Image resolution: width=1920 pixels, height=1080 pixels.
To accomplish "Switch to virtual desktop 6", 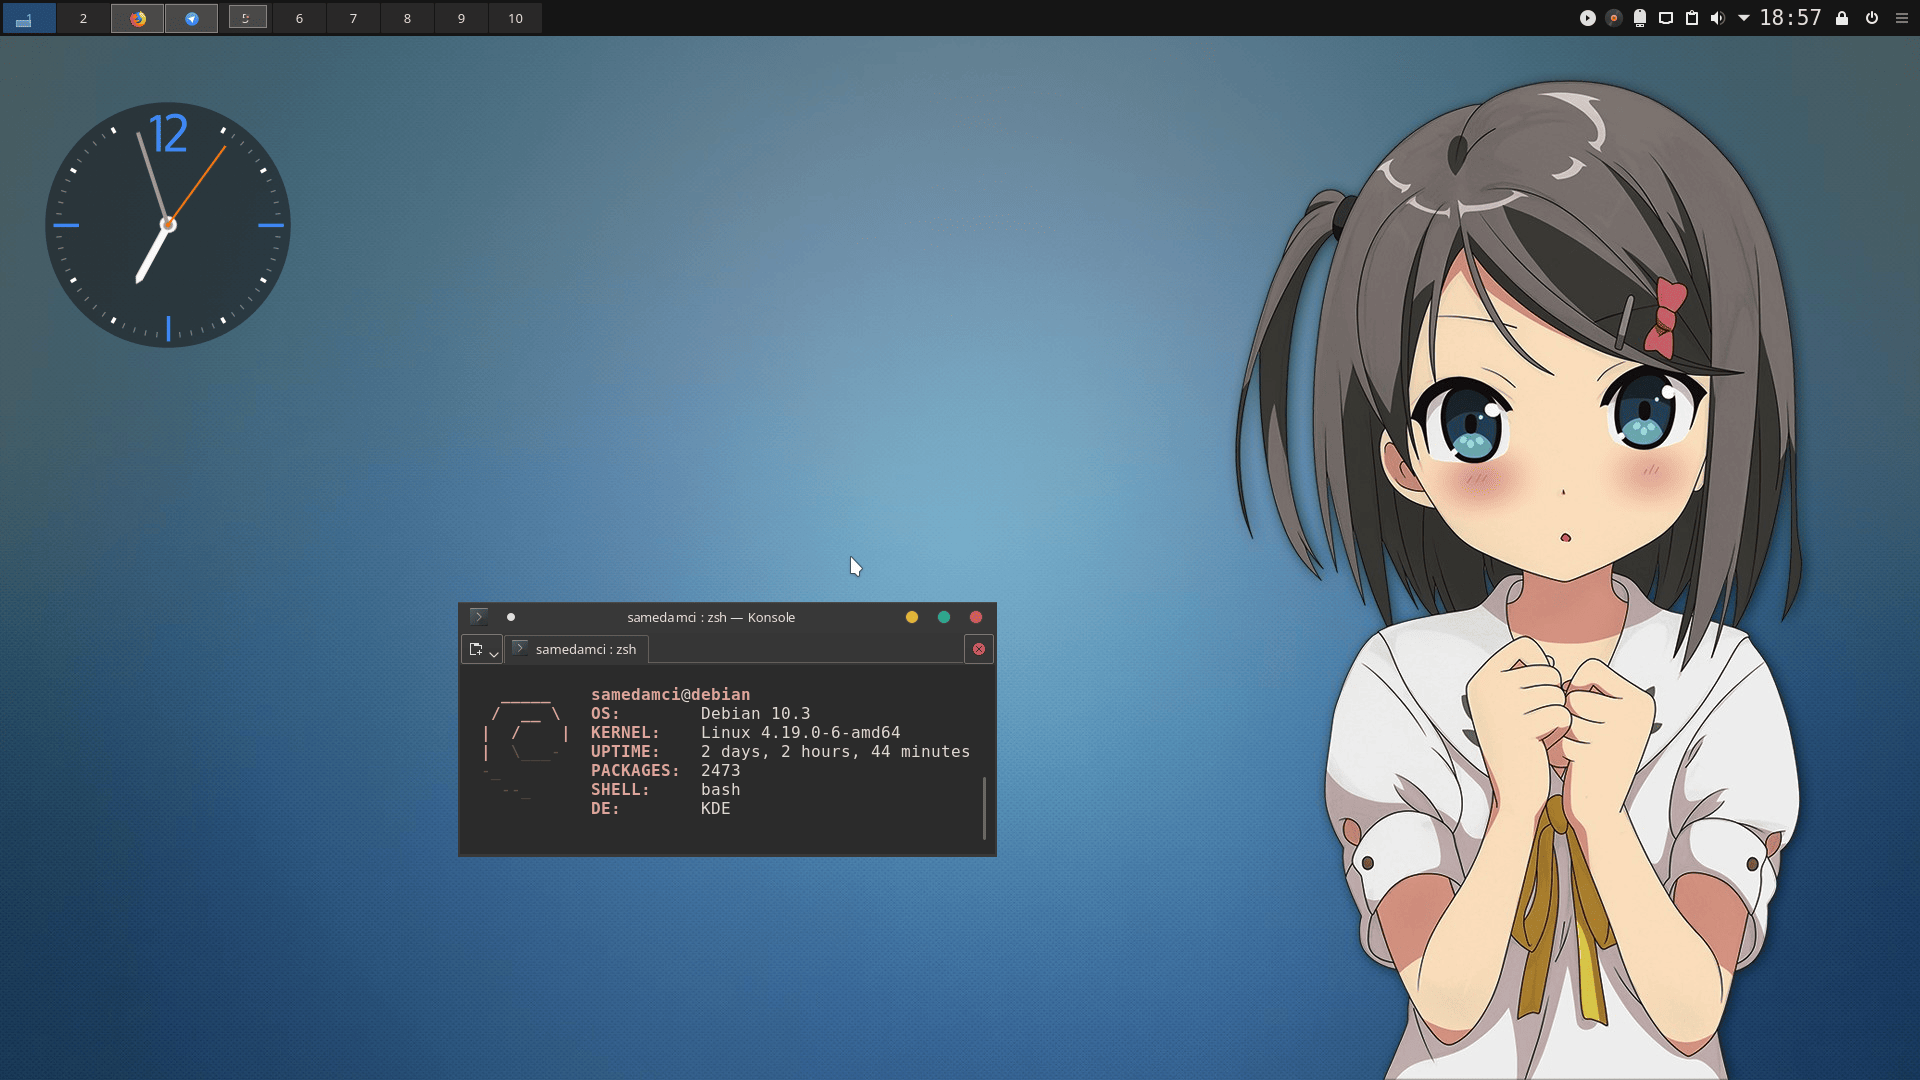I will point(299,18).
